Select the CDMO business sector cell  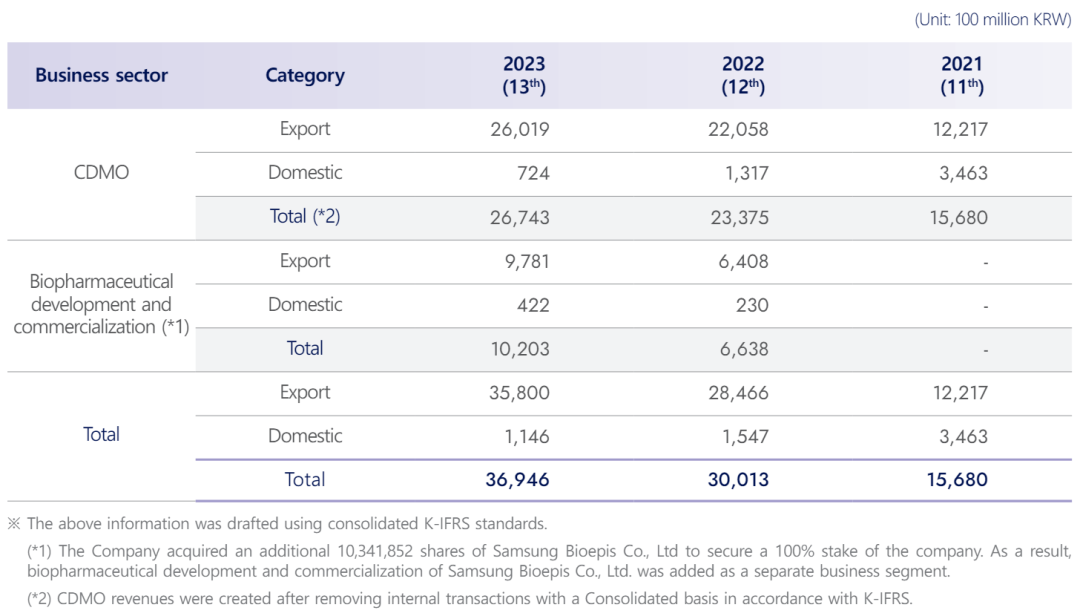click(x=101, y=173)
